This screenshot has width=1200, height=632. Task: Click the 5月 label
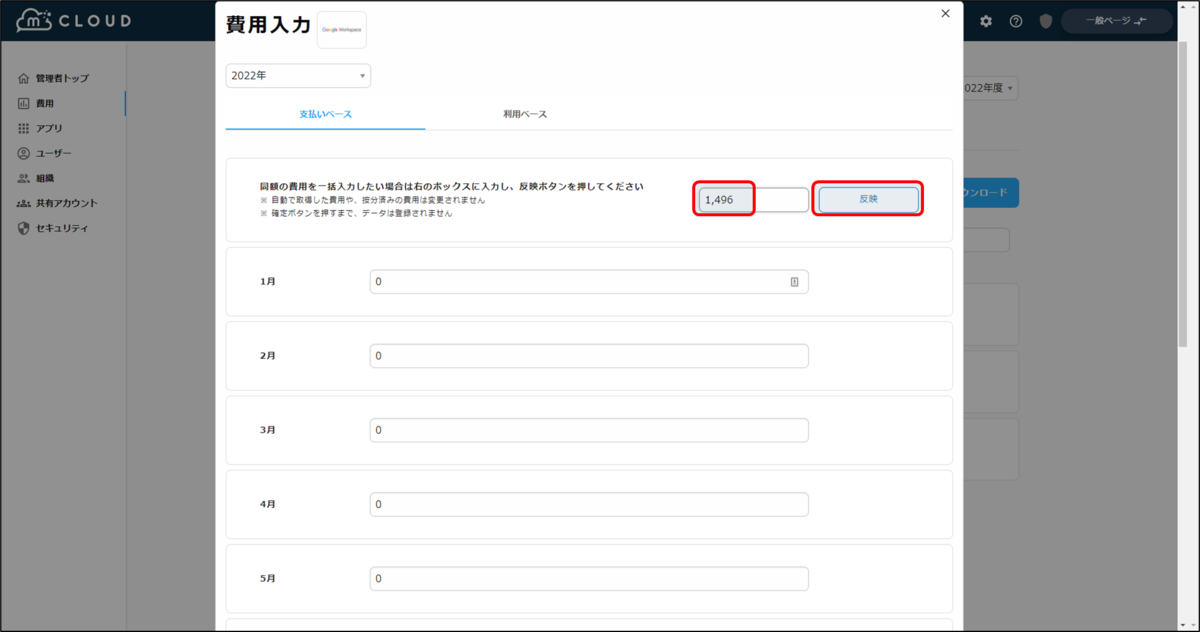pos(268,578)
